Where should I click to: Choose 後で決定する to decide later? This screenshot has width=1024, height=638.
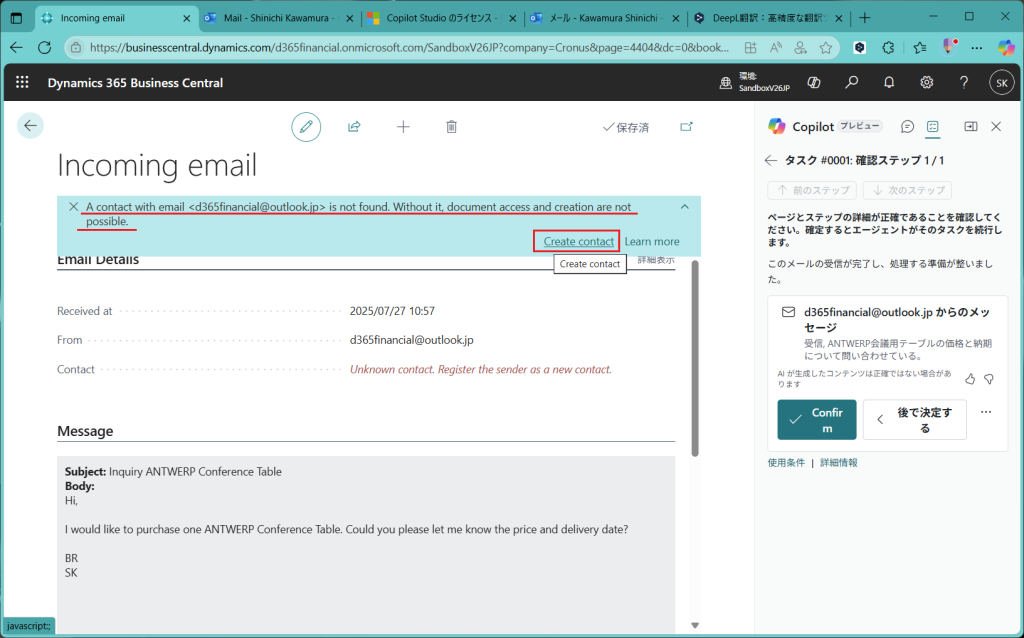tap(915, 420)
